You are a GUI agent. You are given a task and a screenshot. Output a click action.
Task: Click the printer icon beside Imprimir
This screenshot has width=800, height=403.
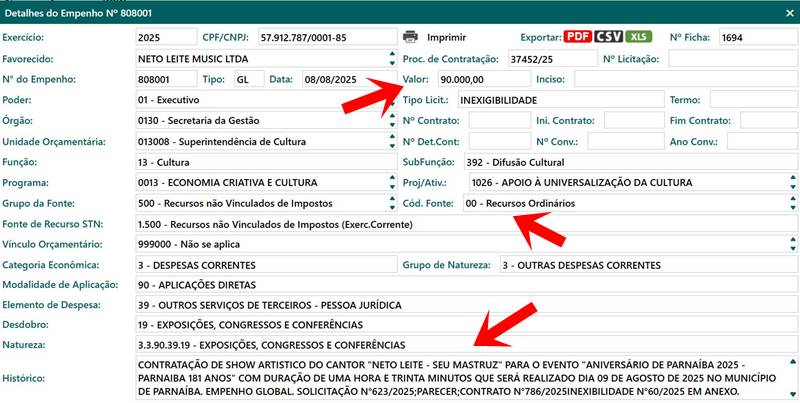pyautogui.click(x=410, y=37)
